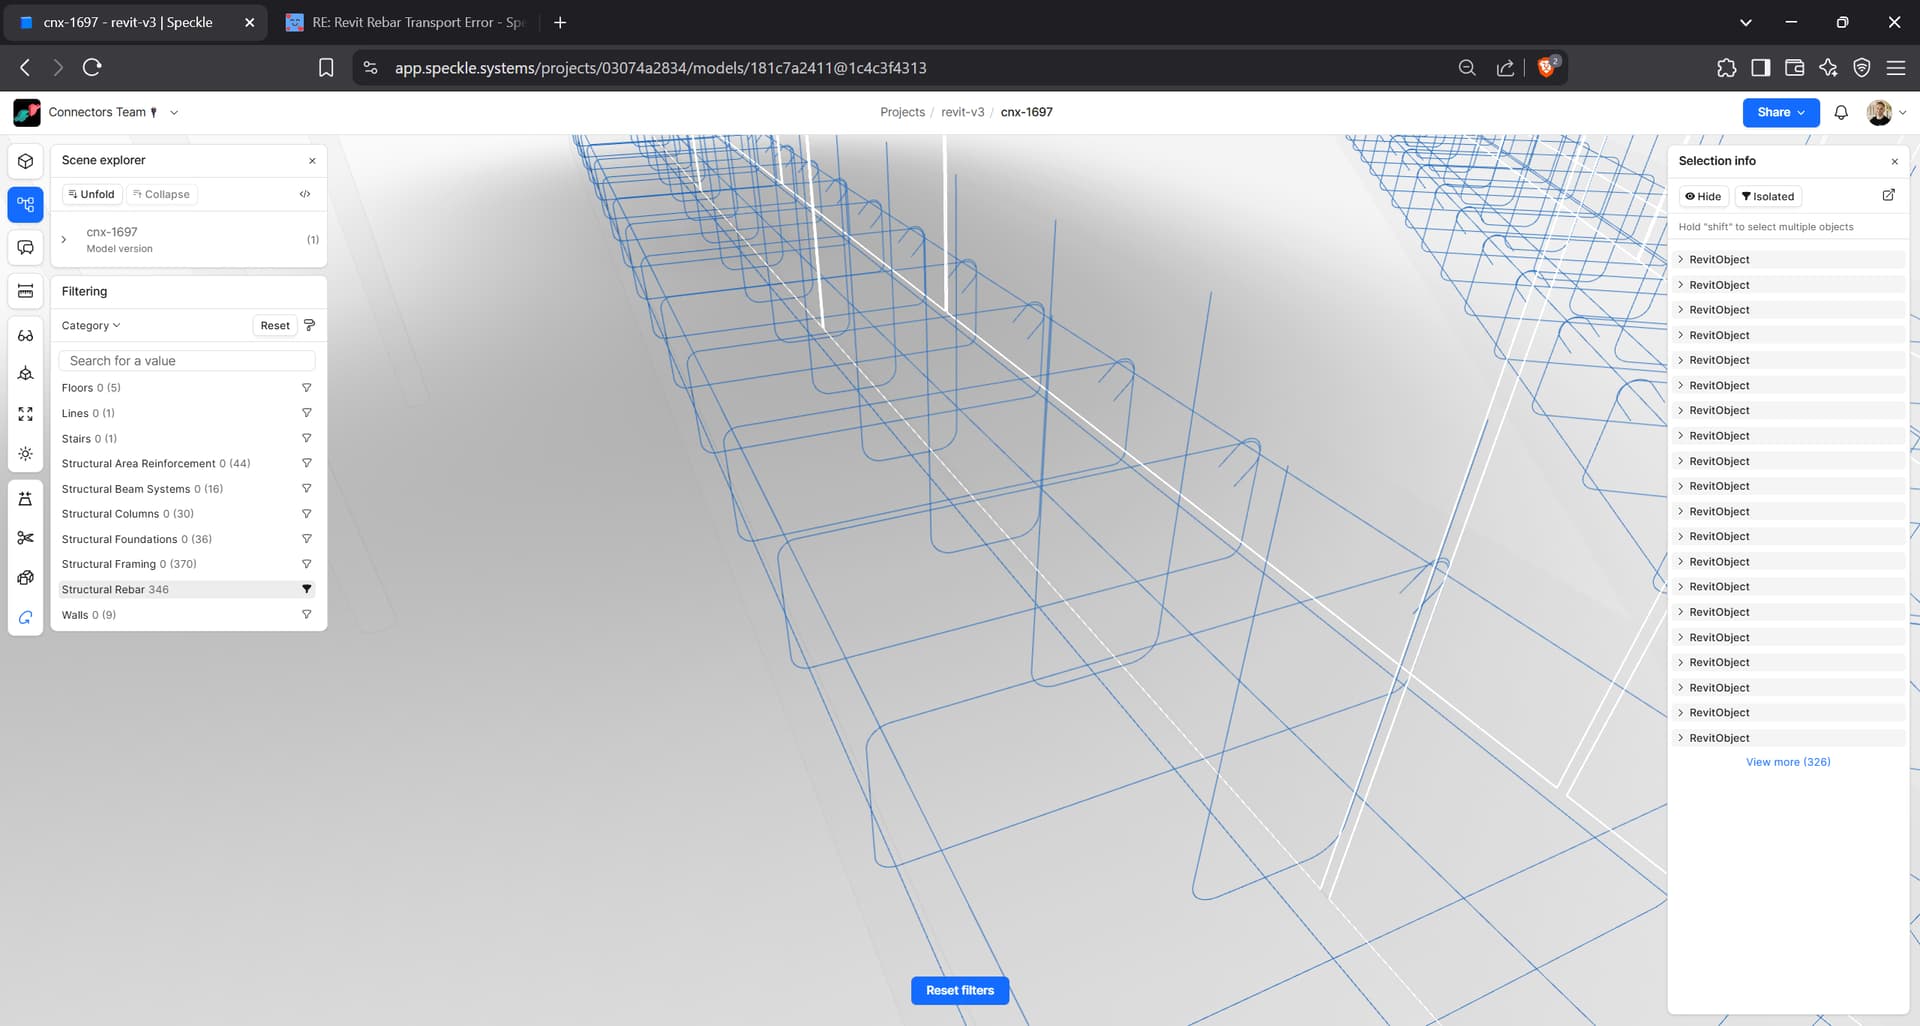Image resolution: width=1920 pixels, height=1026 pixels.
Task: Go to Projects breadcrumb
Action: 902,112
